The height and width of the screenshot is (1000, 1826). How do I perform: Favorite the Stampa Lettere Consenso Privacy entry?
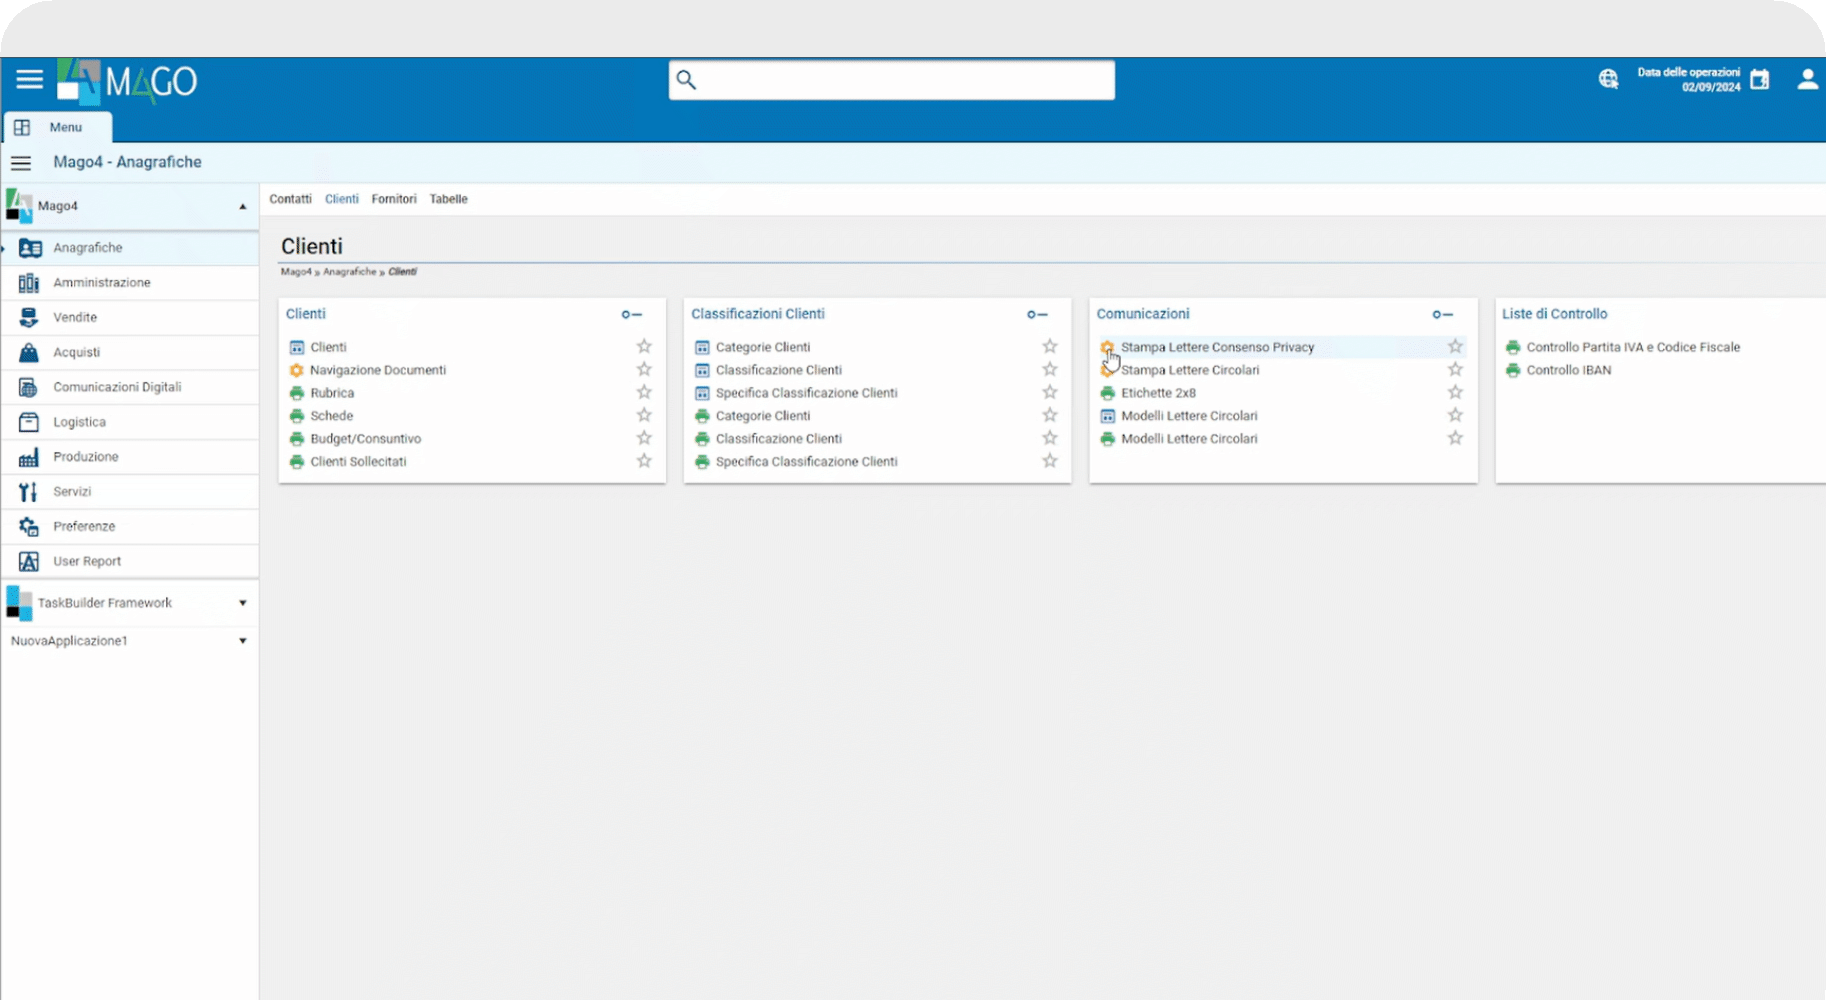pos(1455,347)
